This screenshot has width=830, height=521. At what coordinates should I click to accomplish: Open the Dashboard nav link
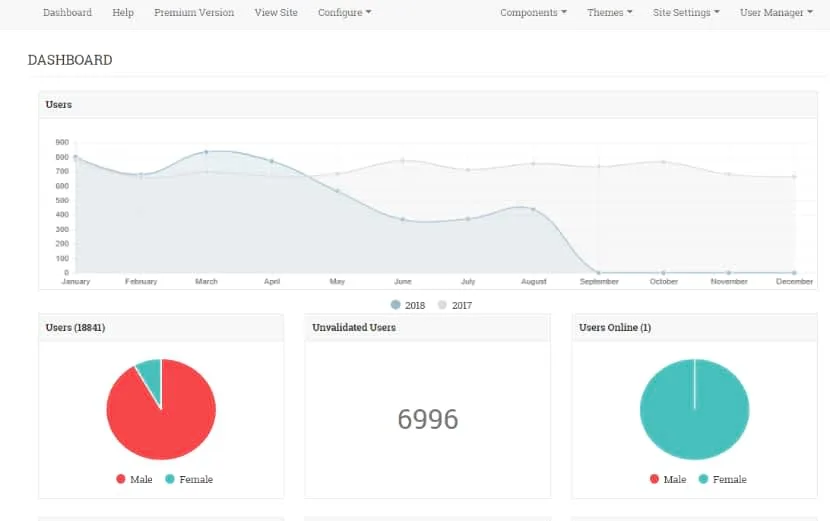[x=67, y=12]
